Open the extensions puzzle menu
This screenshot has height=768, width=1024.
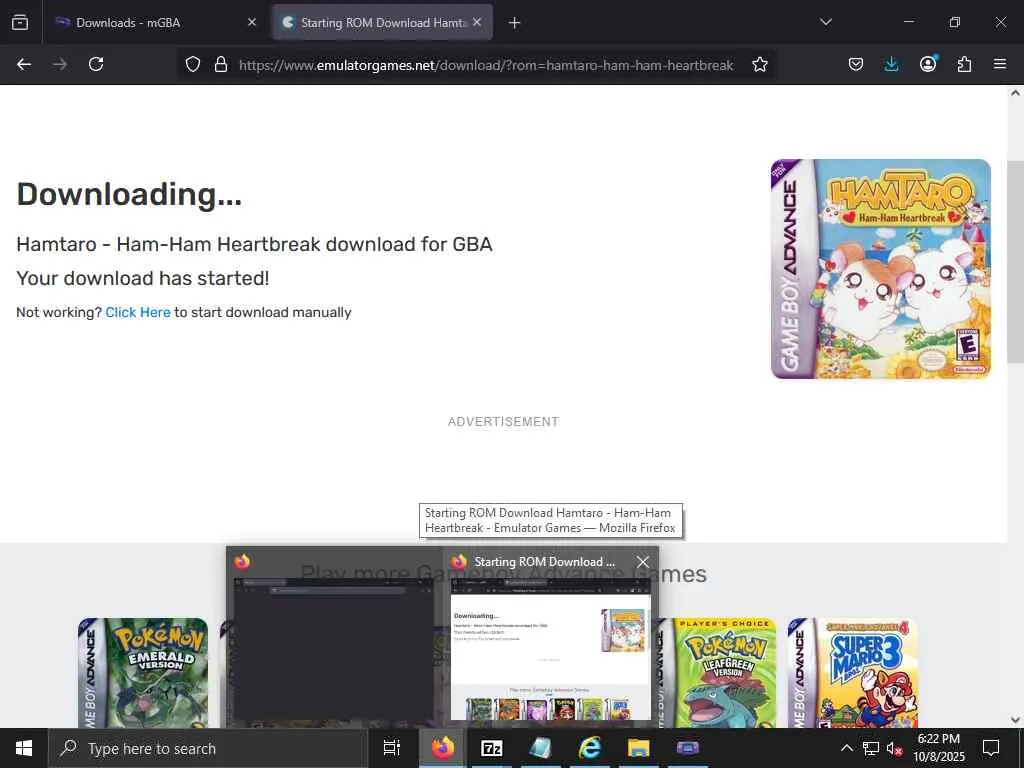point(964,64)
